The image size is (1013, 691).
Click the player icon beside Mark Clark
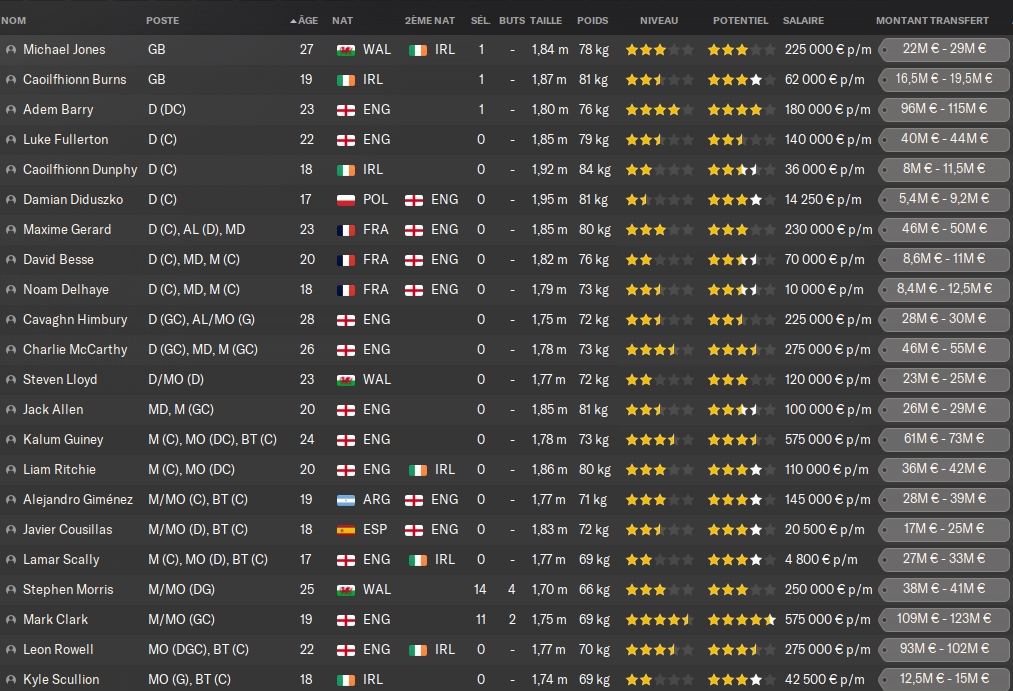(x=10, y=621)
